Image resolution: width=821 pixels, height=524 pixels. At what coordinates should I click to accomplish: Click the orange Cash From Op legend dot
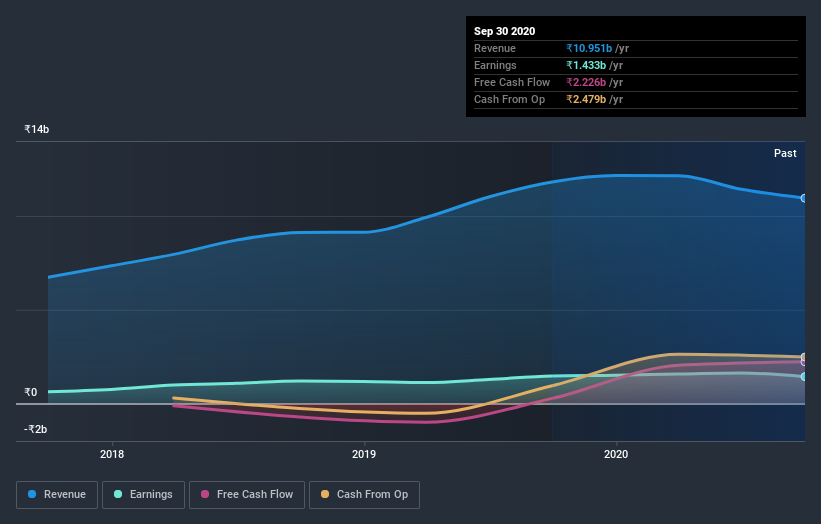tap(325, 494)
